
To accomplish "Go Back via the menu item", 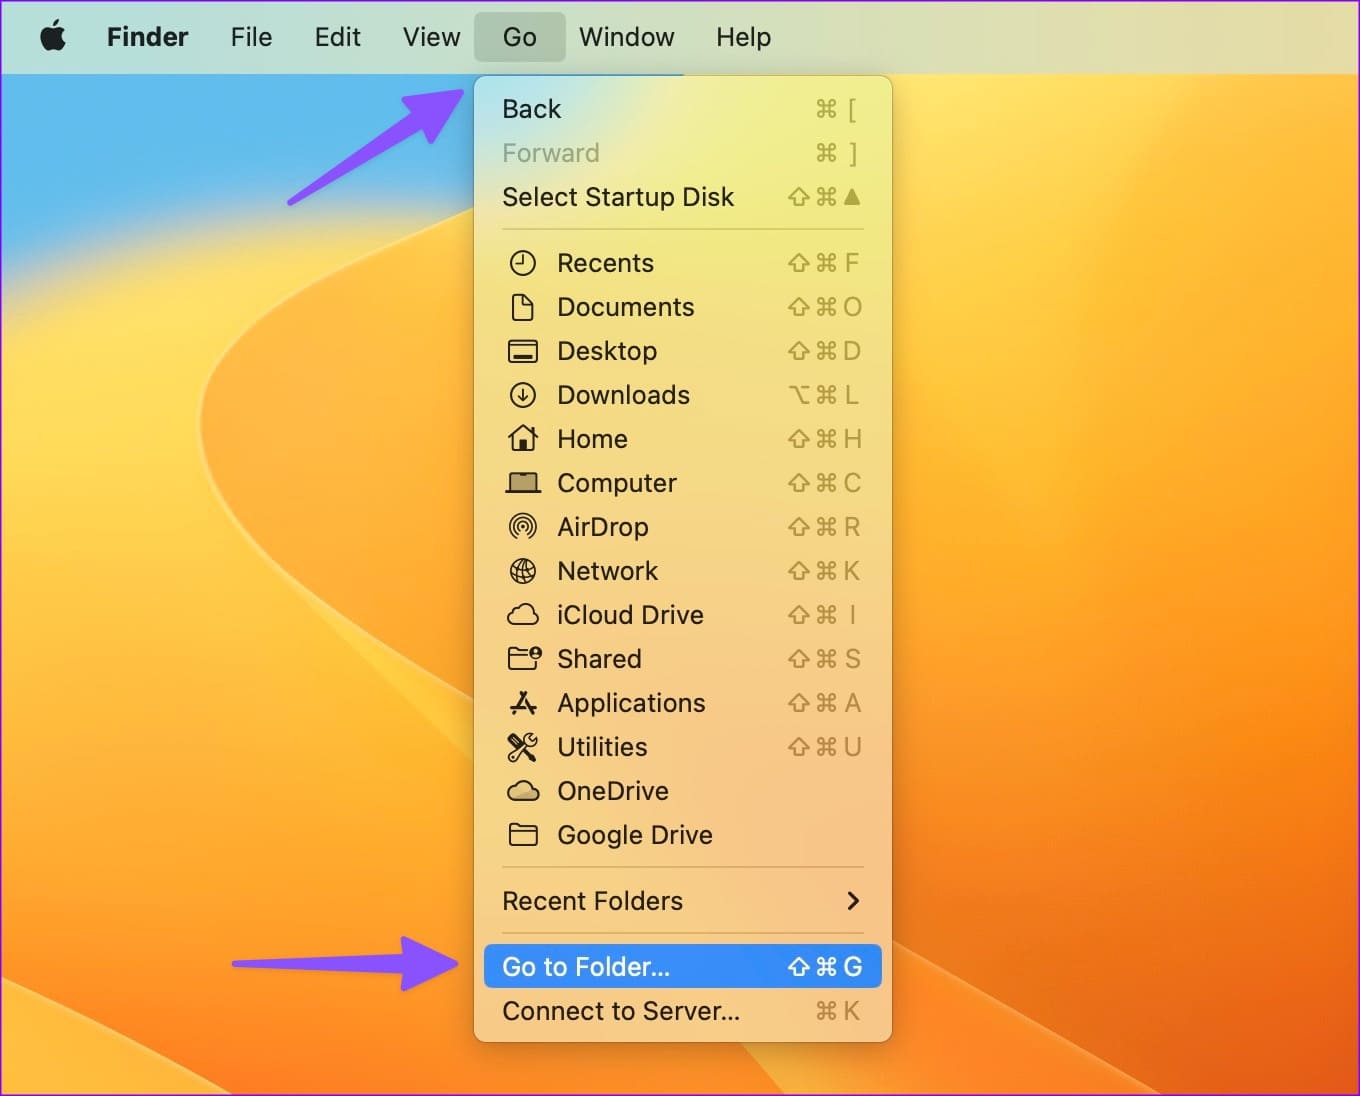I will 532,109.
